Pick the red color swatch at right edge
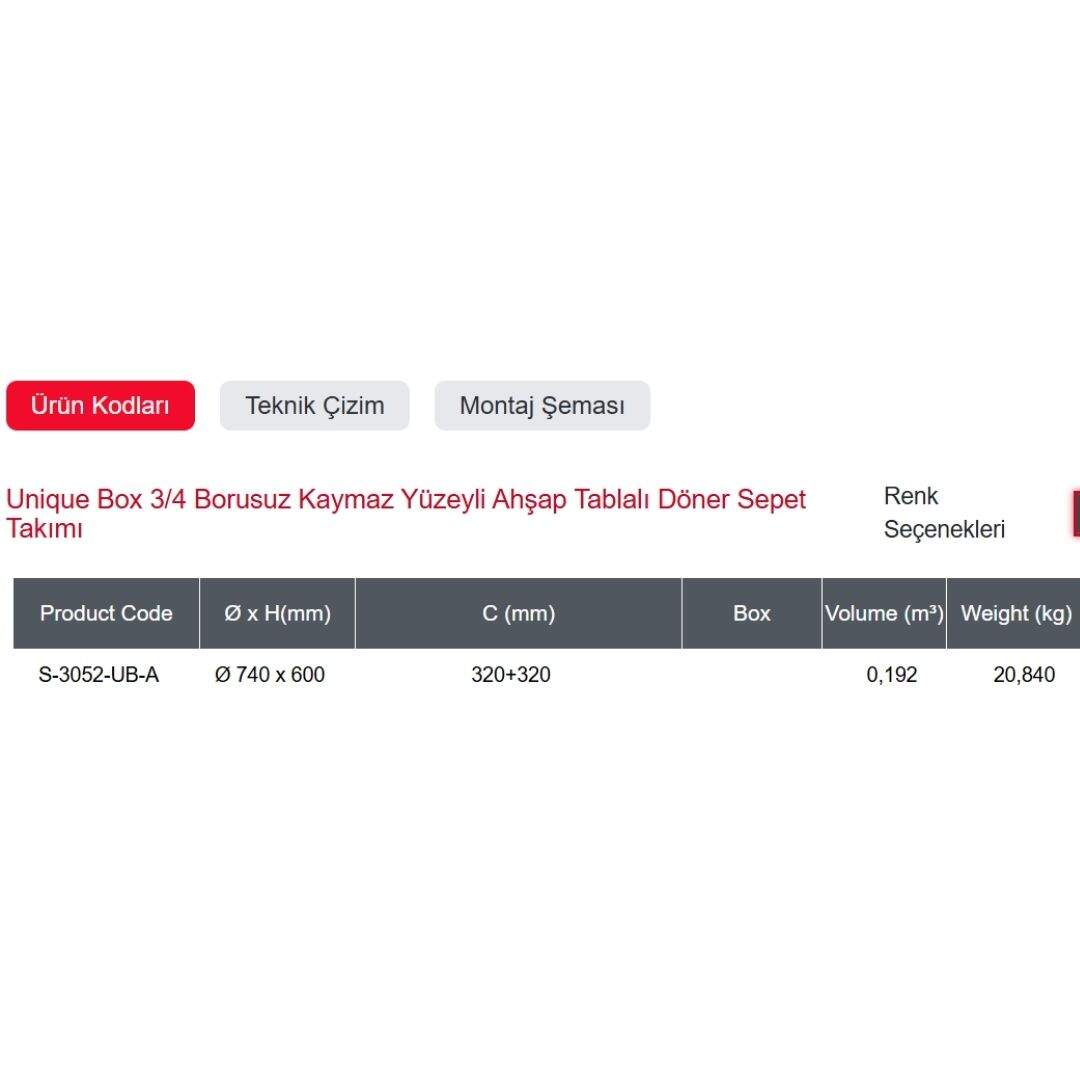This screenshot has height=1080, width=1080. click(1075, 513)
